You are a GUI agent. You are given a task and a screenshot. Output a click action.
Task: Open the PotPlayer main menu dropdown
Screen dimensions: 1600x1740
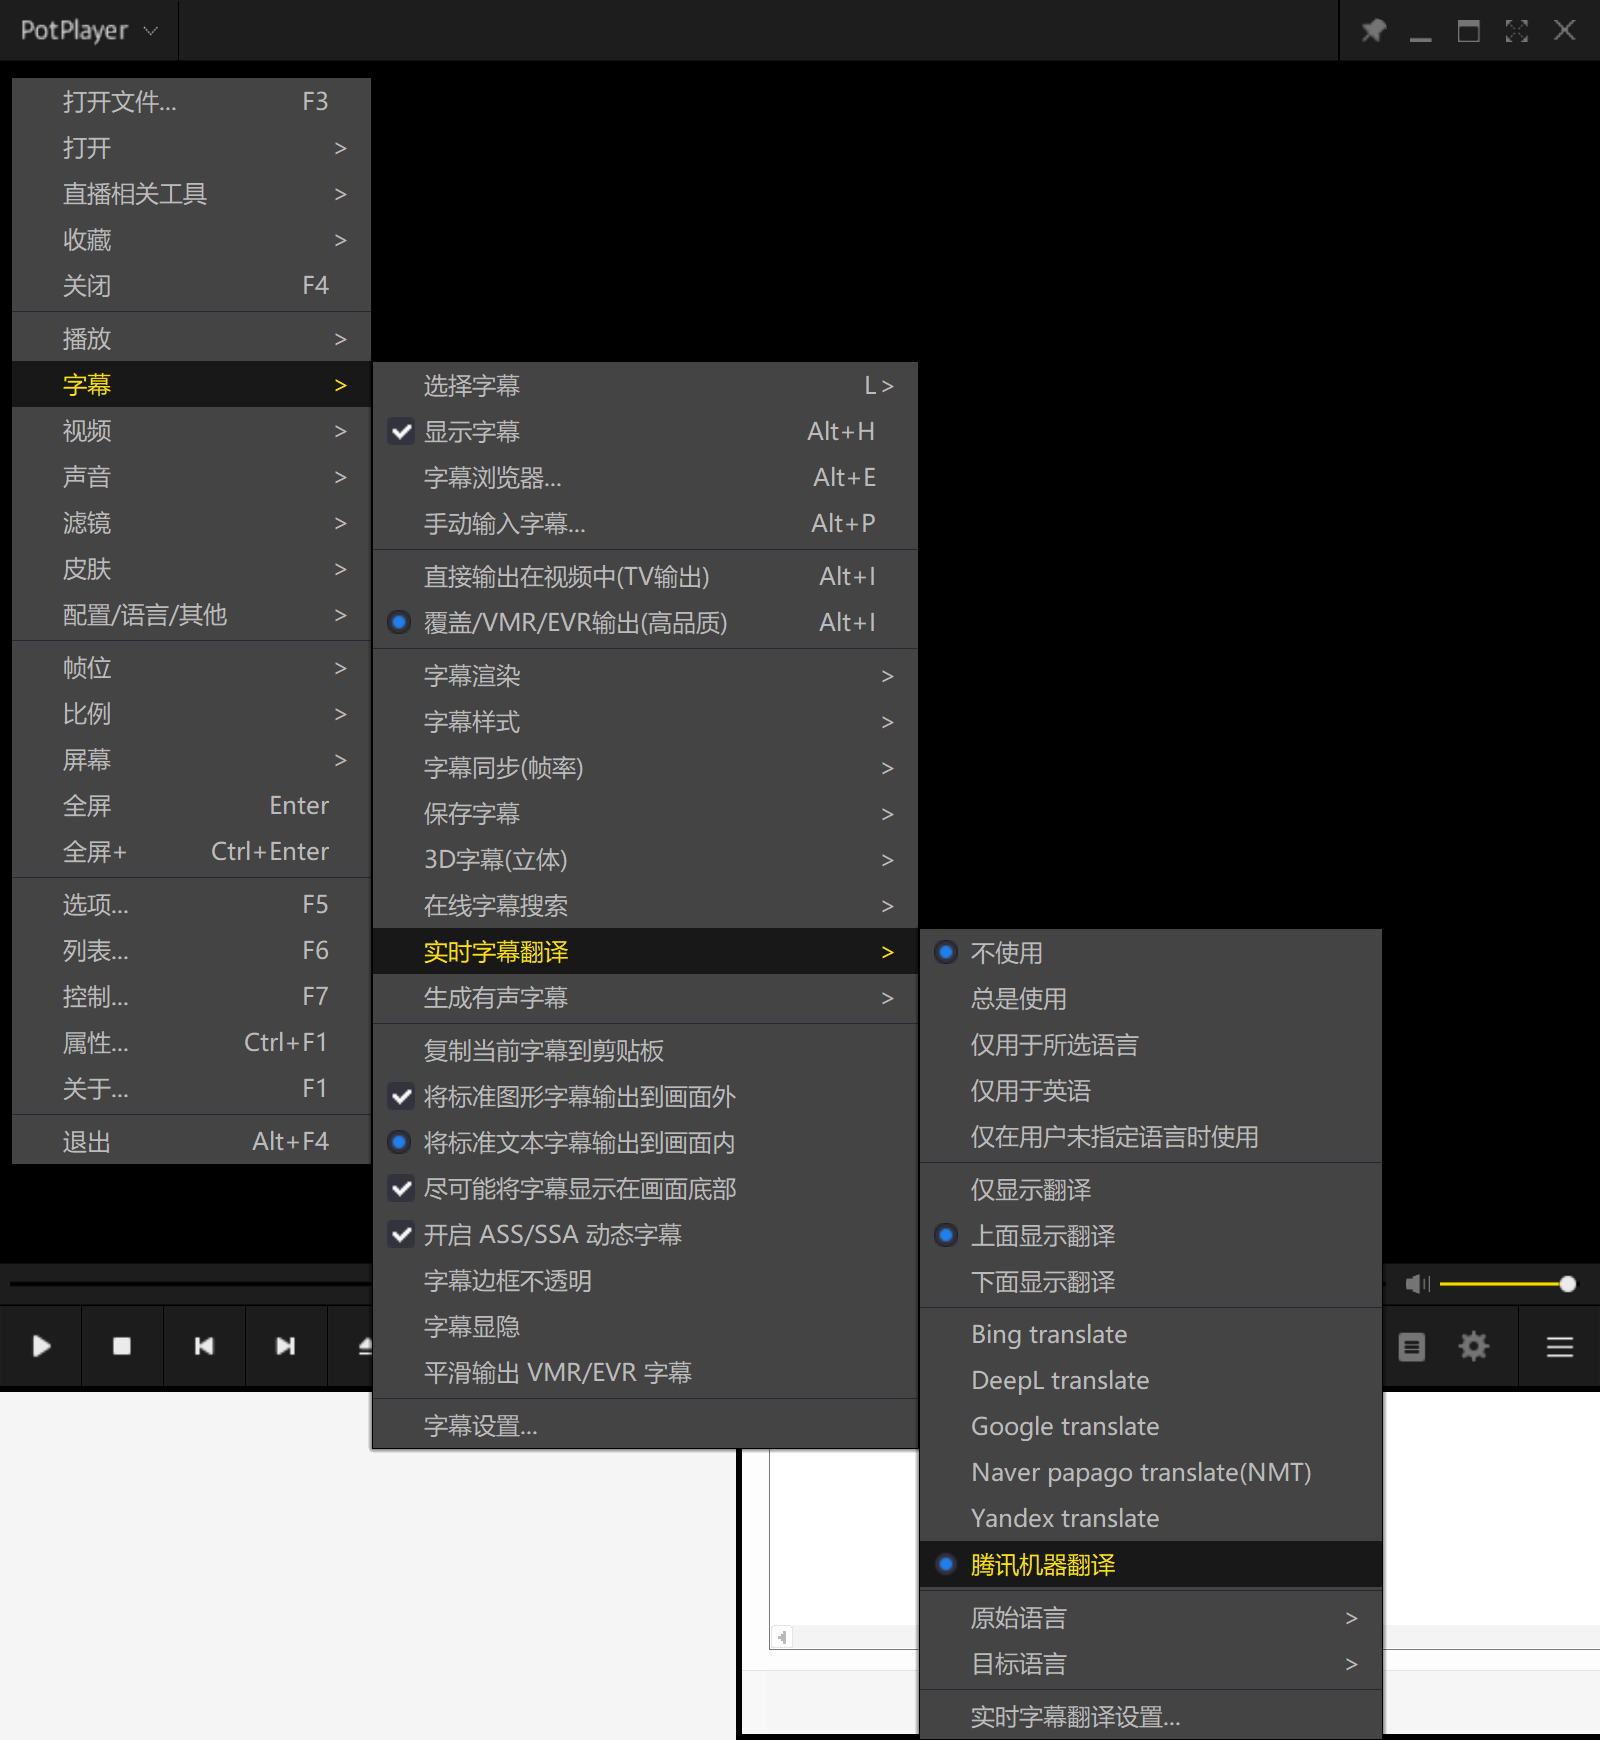click(x=89, y=31)
